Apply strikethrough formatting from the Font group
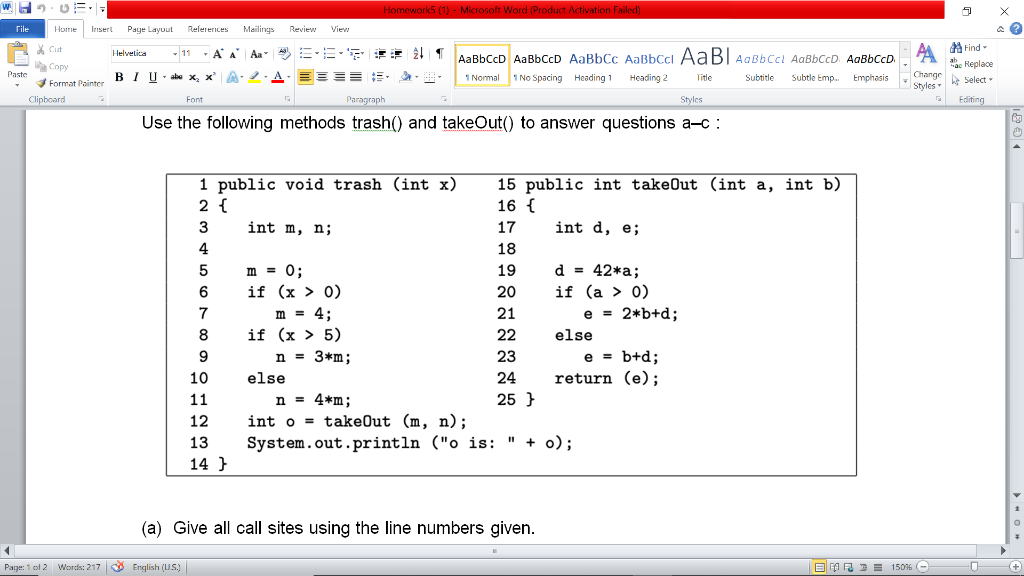 pos(176,76)
